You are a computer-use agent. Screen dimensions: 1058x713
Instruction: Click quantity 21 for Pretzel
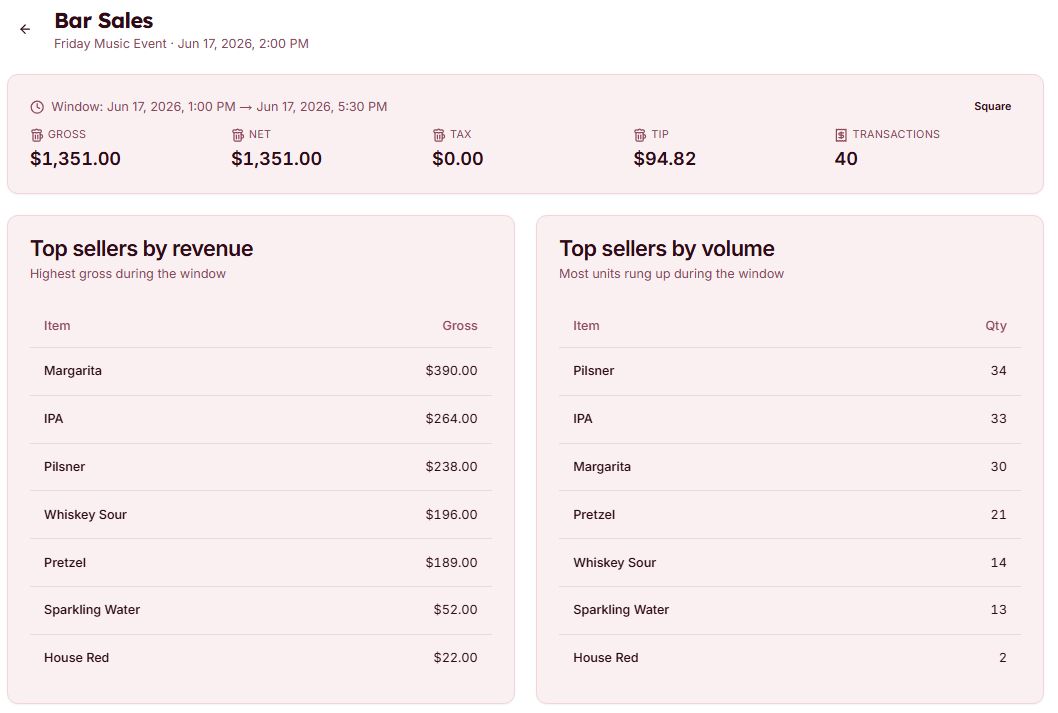pos(999,515)
